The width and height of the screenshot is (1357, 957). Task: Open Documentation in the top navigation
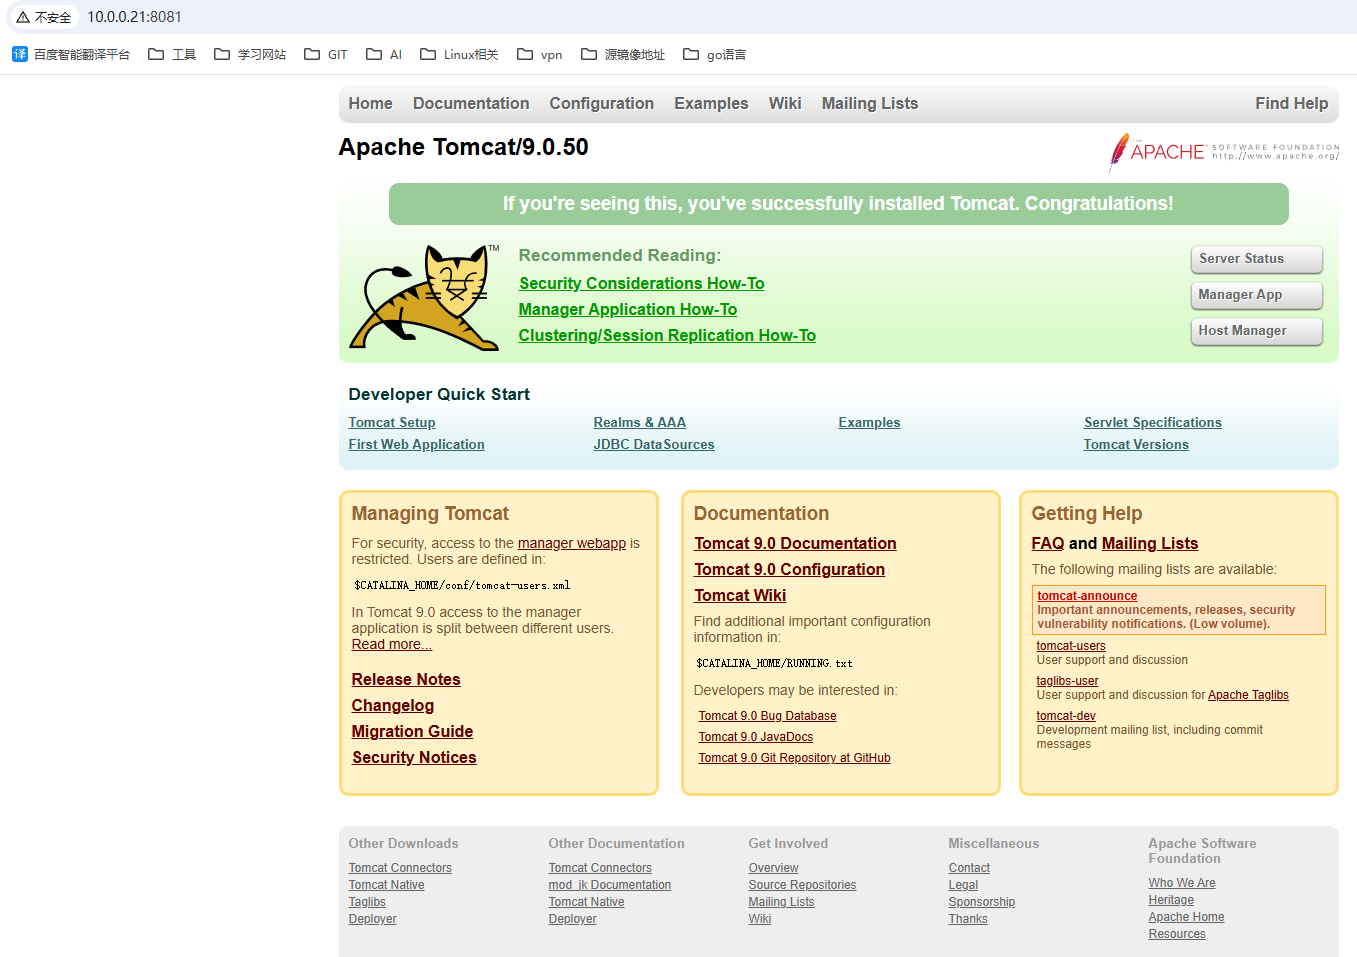pyautogui.click(x=471, y=103)
